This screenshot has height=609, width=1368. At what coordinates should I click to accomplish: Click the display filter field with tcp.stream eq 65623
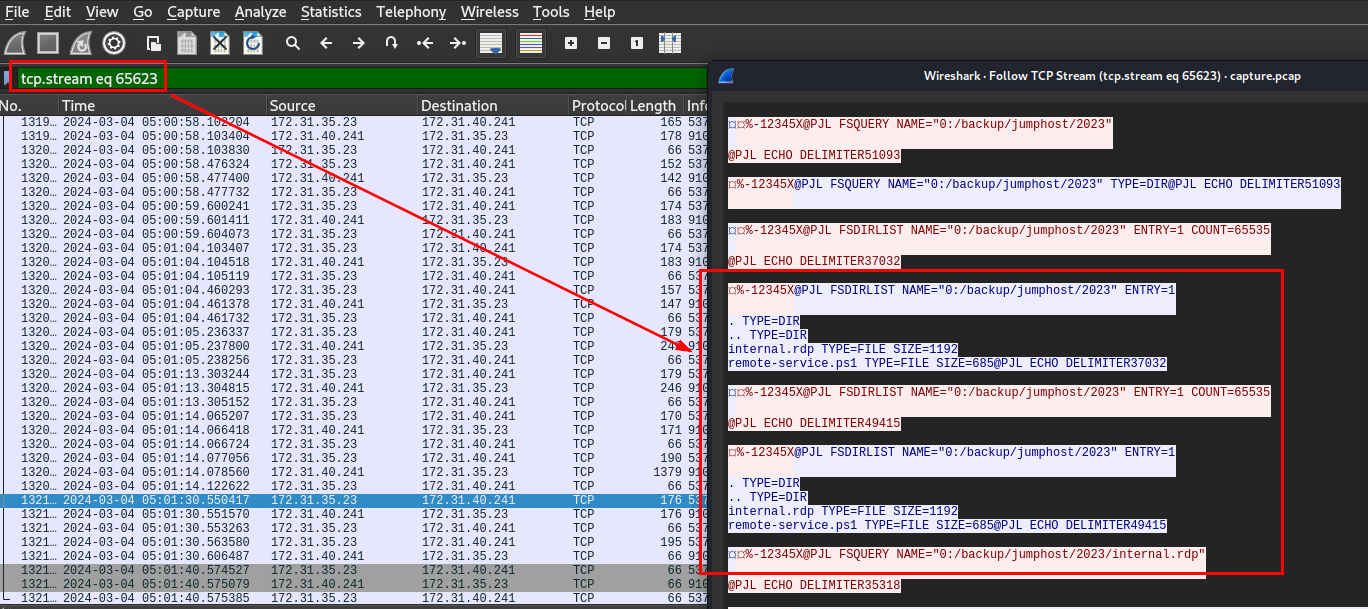pos(360,78)
